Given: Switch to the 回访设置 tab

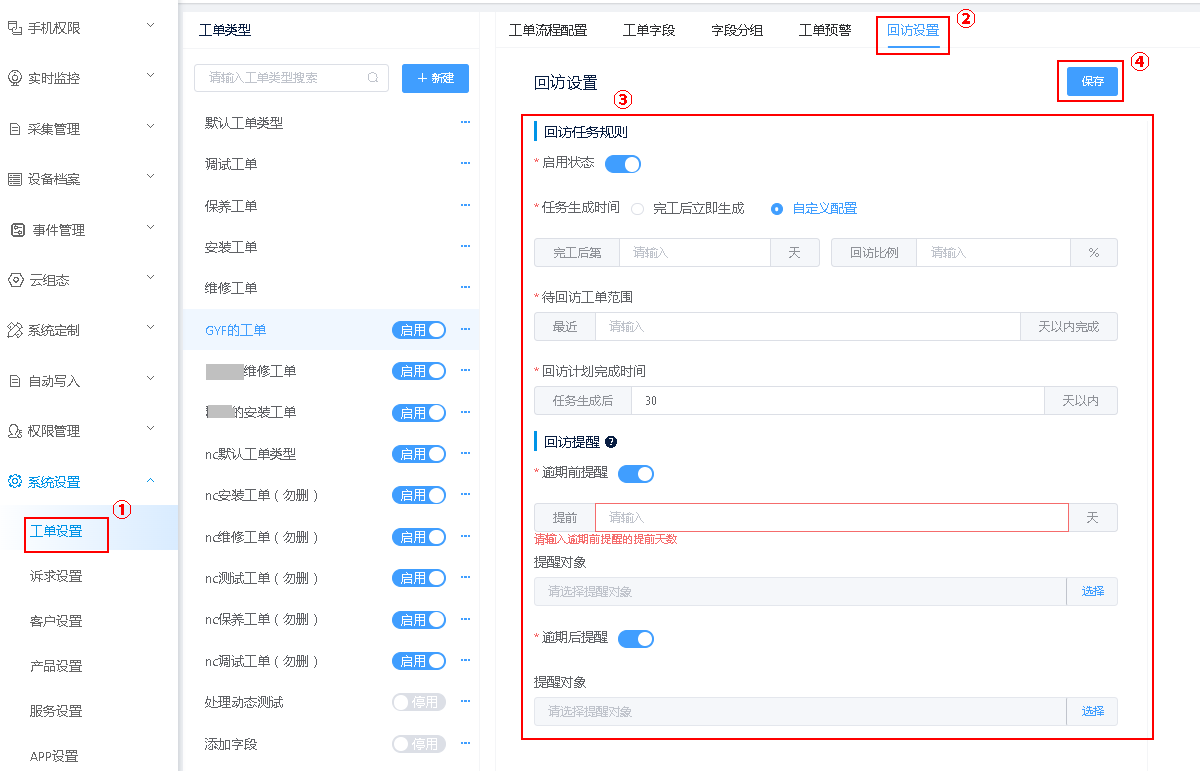Looking at the screenshot, I should (x=913, y=30).
